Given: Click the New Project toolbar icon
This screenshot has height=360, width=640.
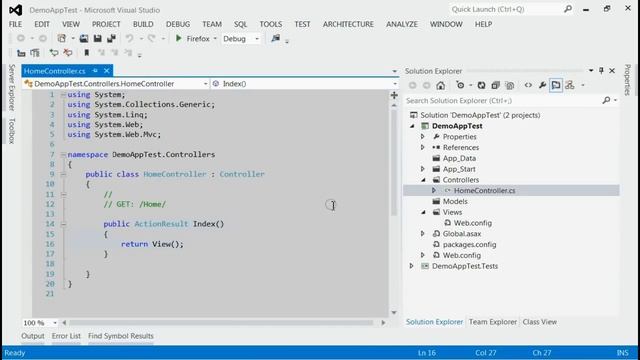Looking at the screenshot, I should tap(62, 38).
